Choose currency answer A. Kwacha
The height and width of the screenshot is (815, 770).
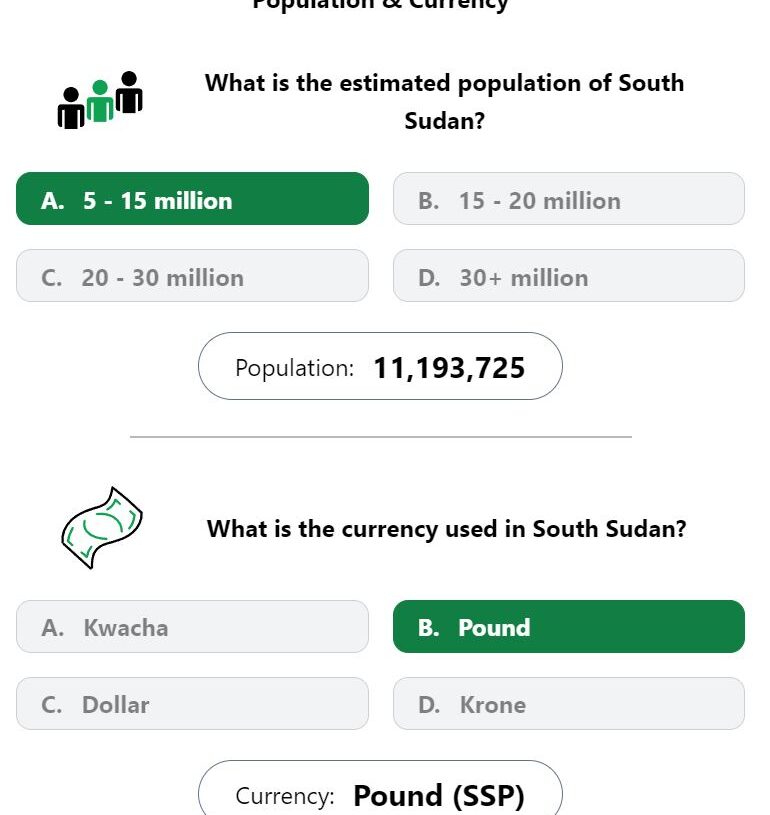coord(192,626)
